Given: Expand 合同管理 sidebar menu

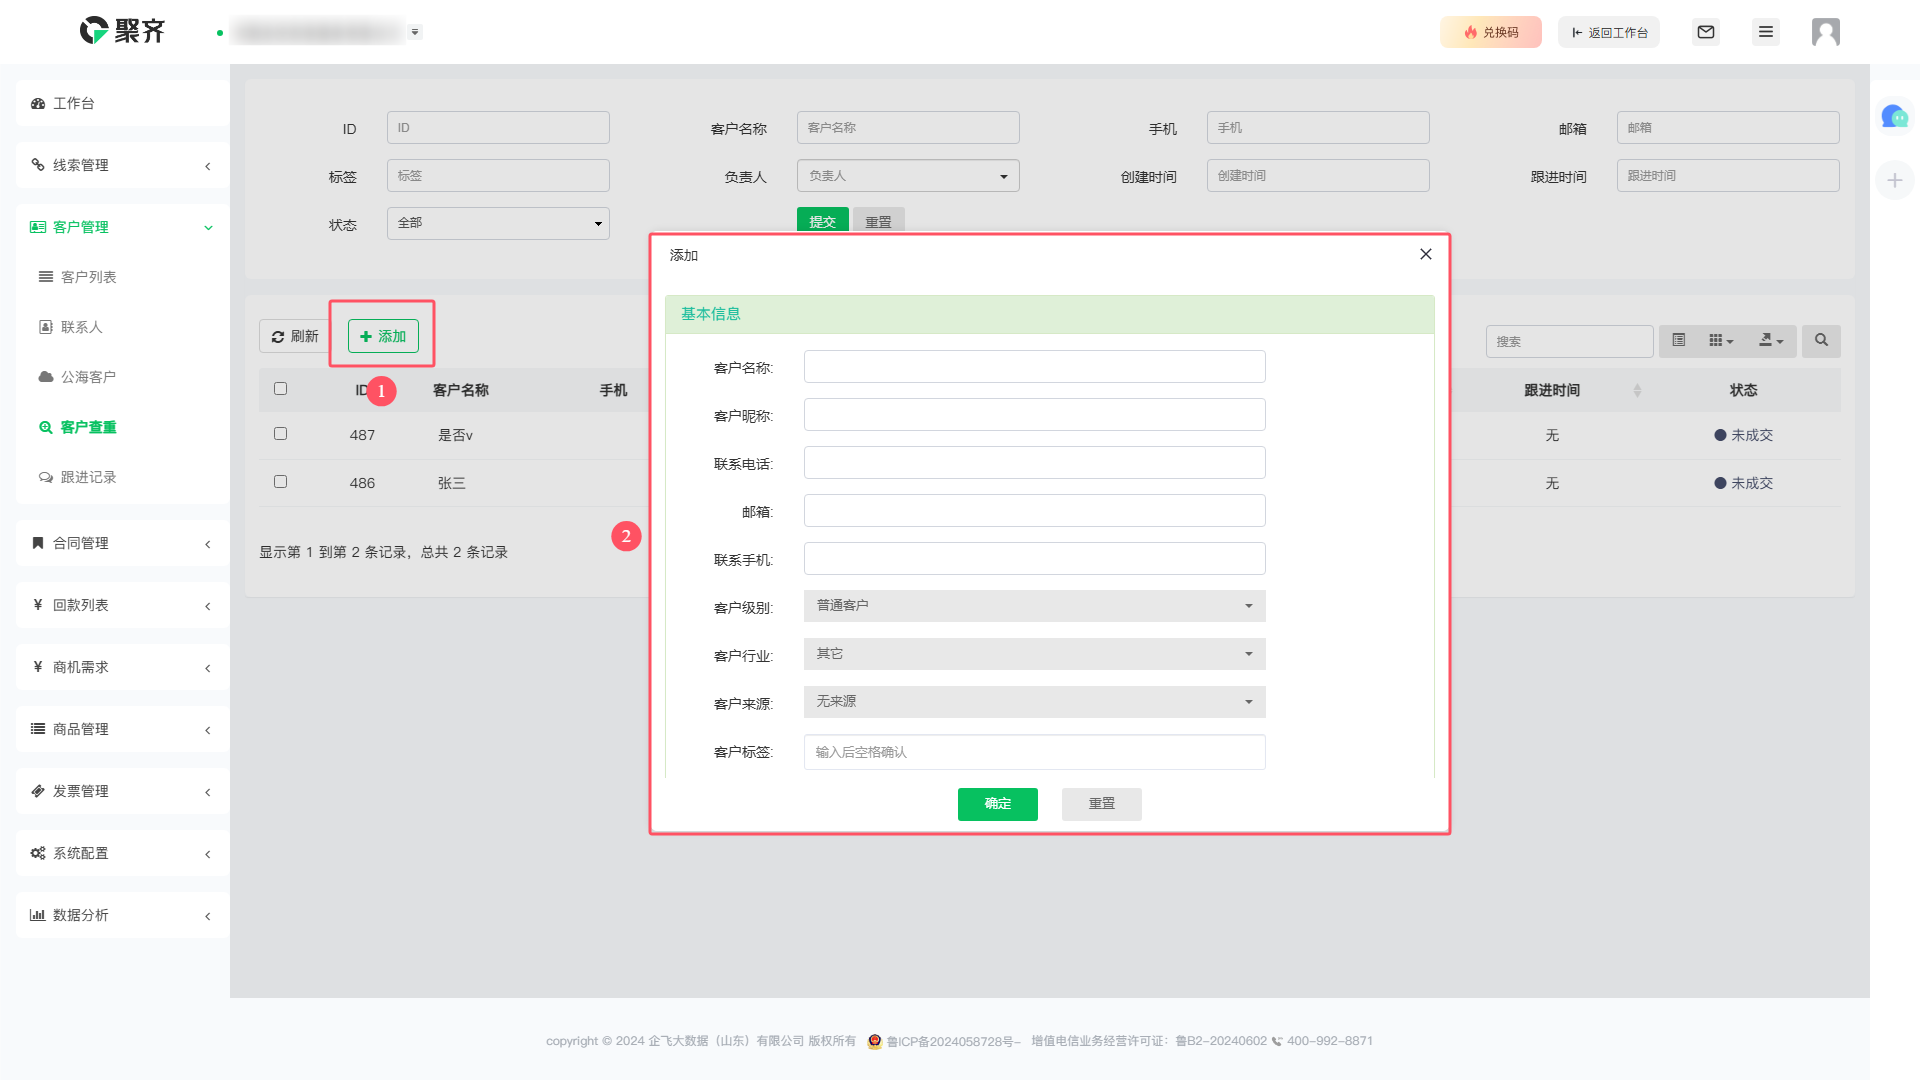Looking at the screenshot, I should (x=122, y=543).
